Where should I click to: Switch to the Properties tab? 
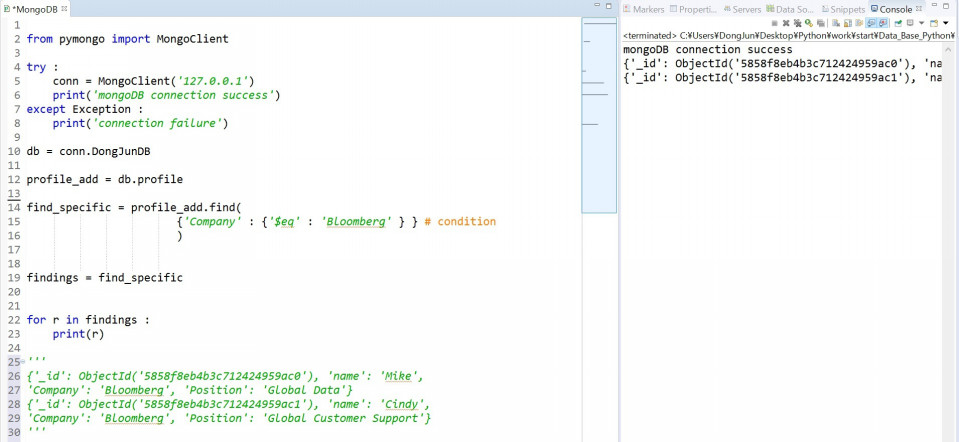693,9
